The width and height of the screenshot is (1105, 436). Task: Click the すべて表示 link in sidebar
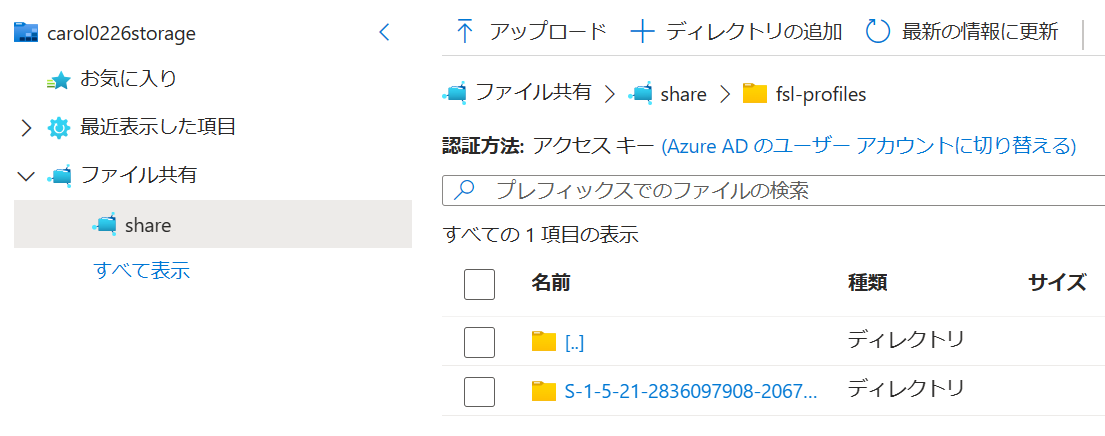pos(142,270)
